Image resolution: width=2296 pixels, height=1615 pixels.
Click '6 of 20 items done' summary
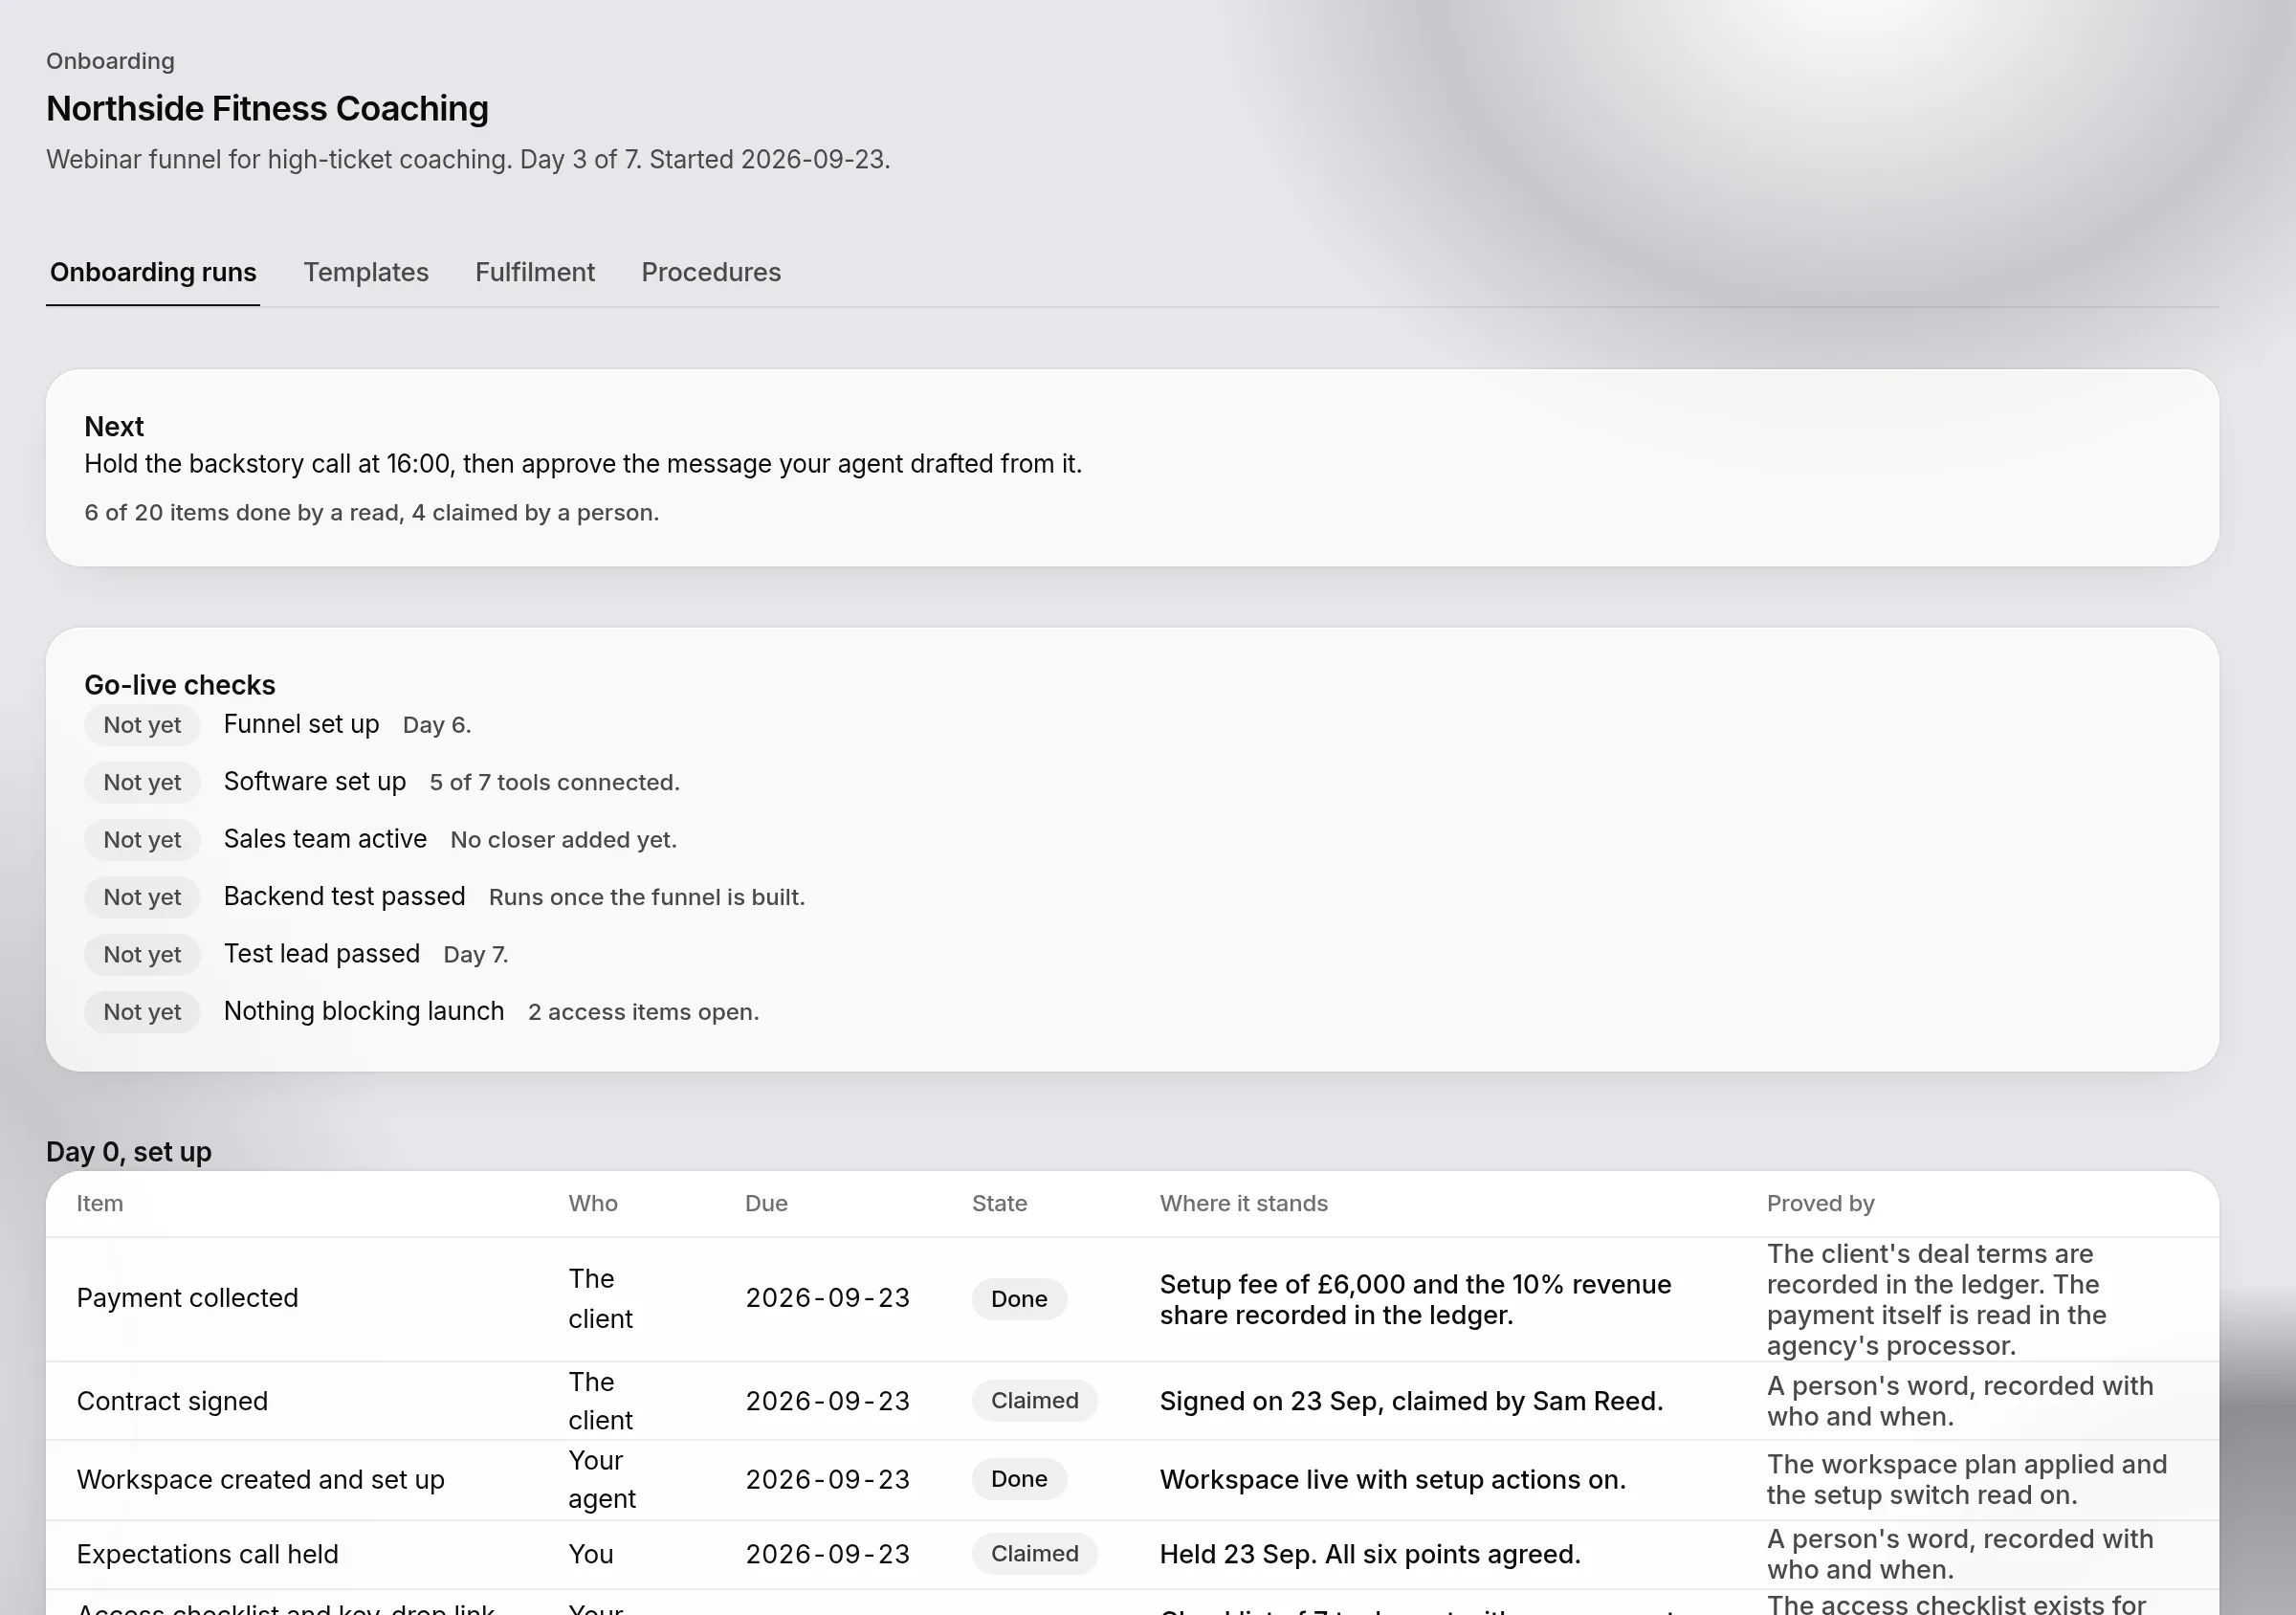point(371,513)
